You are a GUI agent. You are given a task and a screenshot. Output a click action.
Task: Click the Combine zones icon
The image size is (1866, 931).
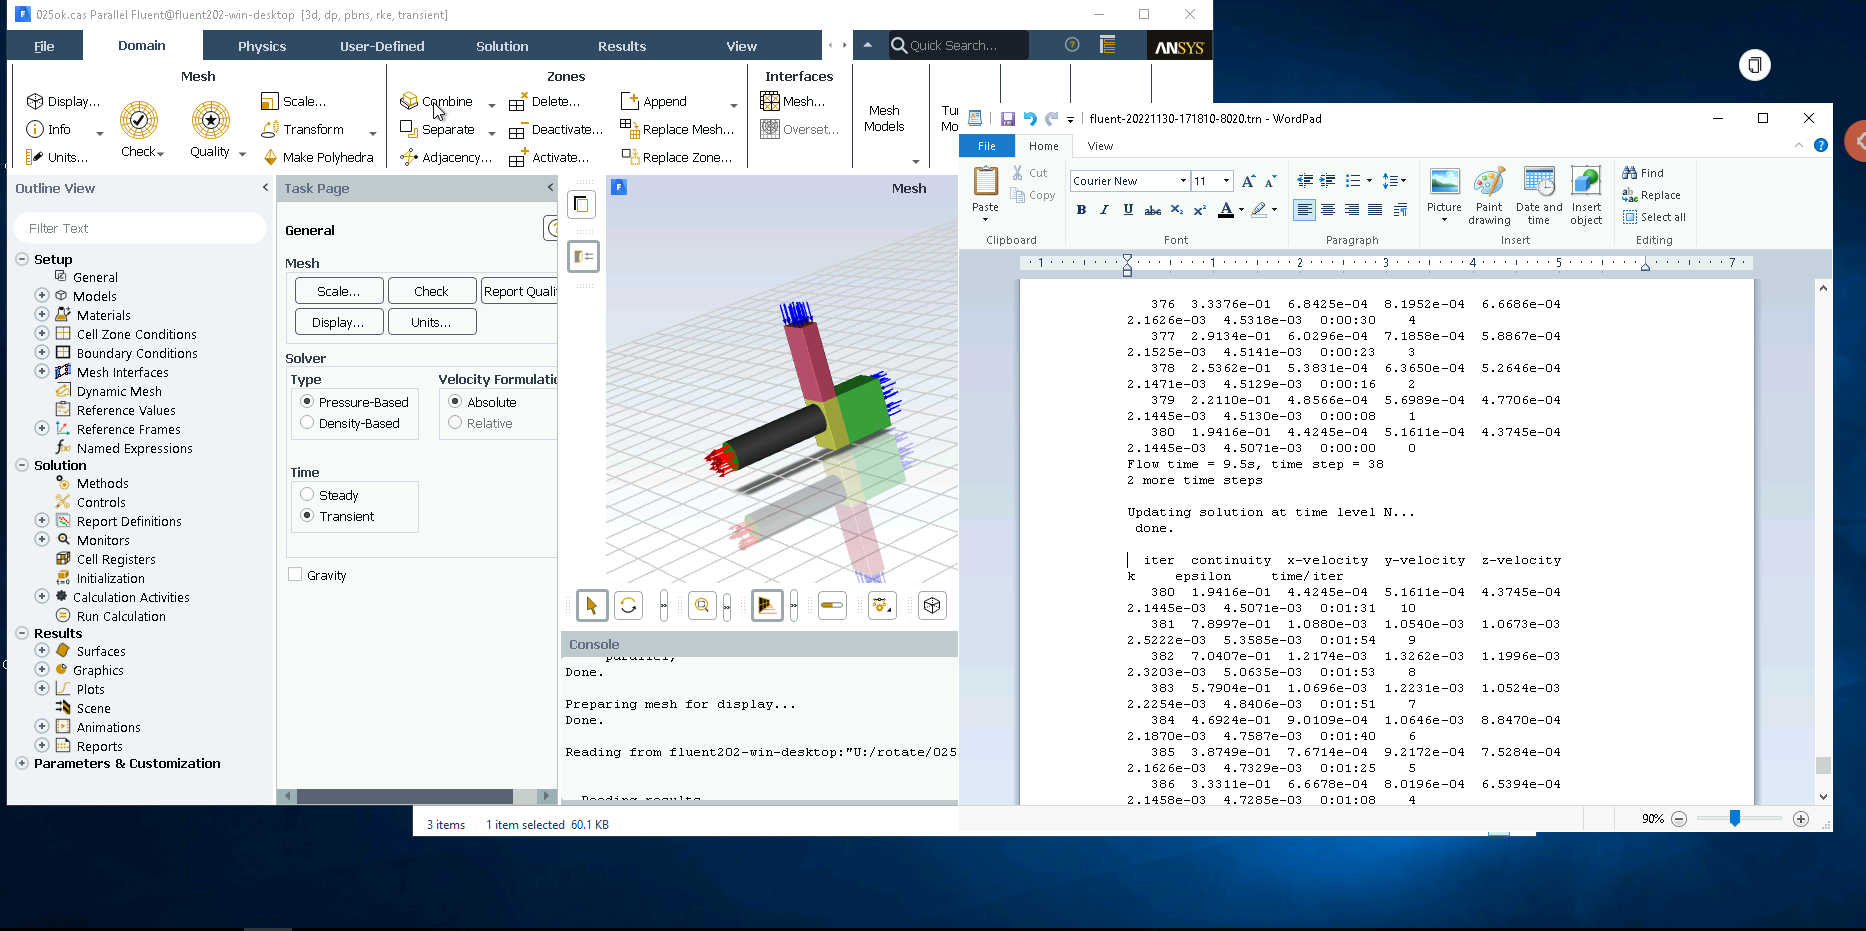point(409,101)
